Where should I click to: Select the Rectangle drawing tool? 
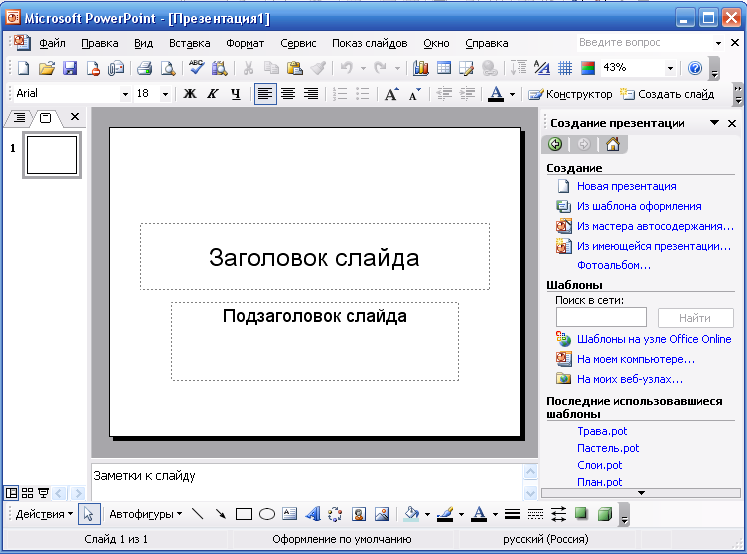tap(244, 514)
